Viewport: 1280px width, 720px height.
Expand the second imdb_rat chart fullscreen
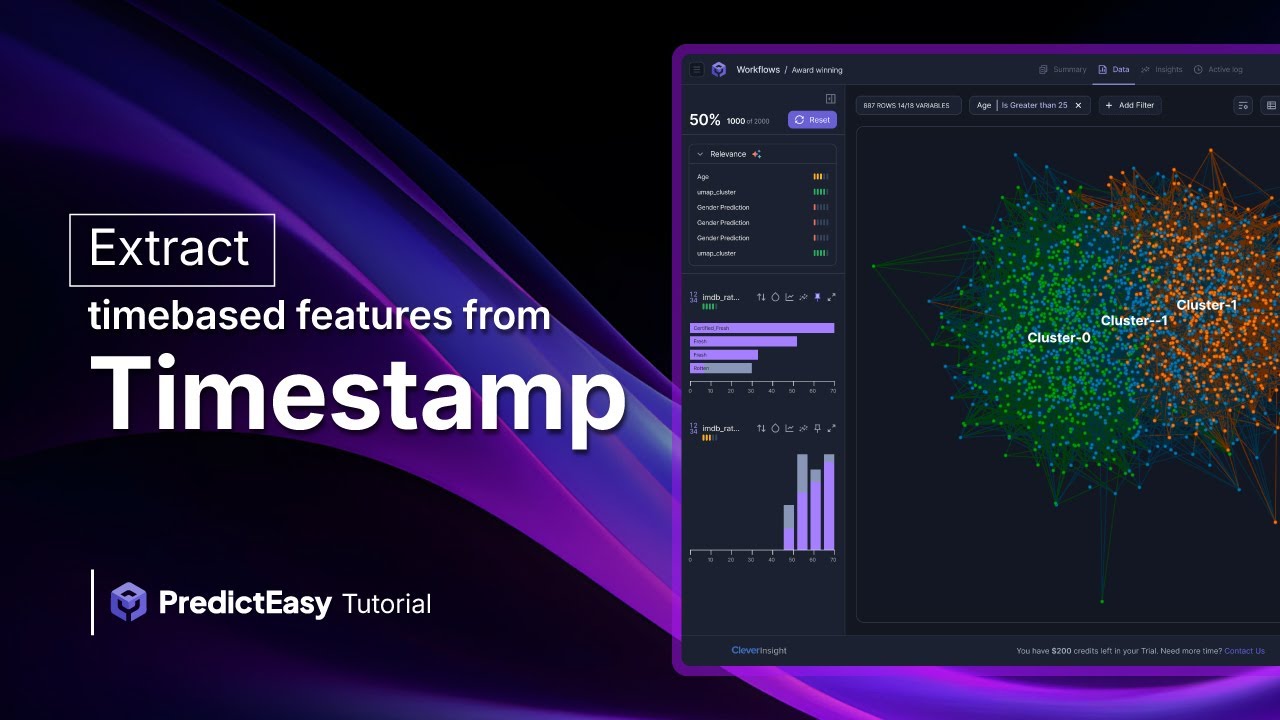[x=831, y=428]
